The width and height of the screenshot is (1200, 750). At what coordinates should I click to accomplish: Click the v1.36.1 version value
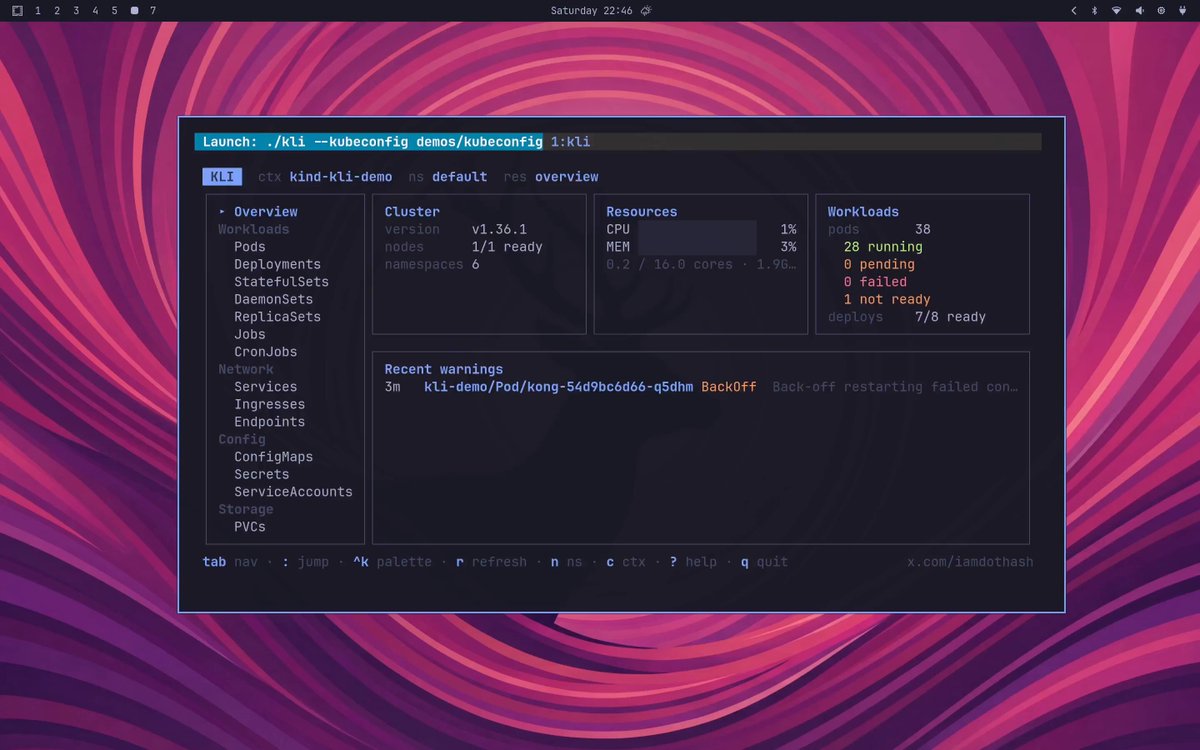pos(500,229)
